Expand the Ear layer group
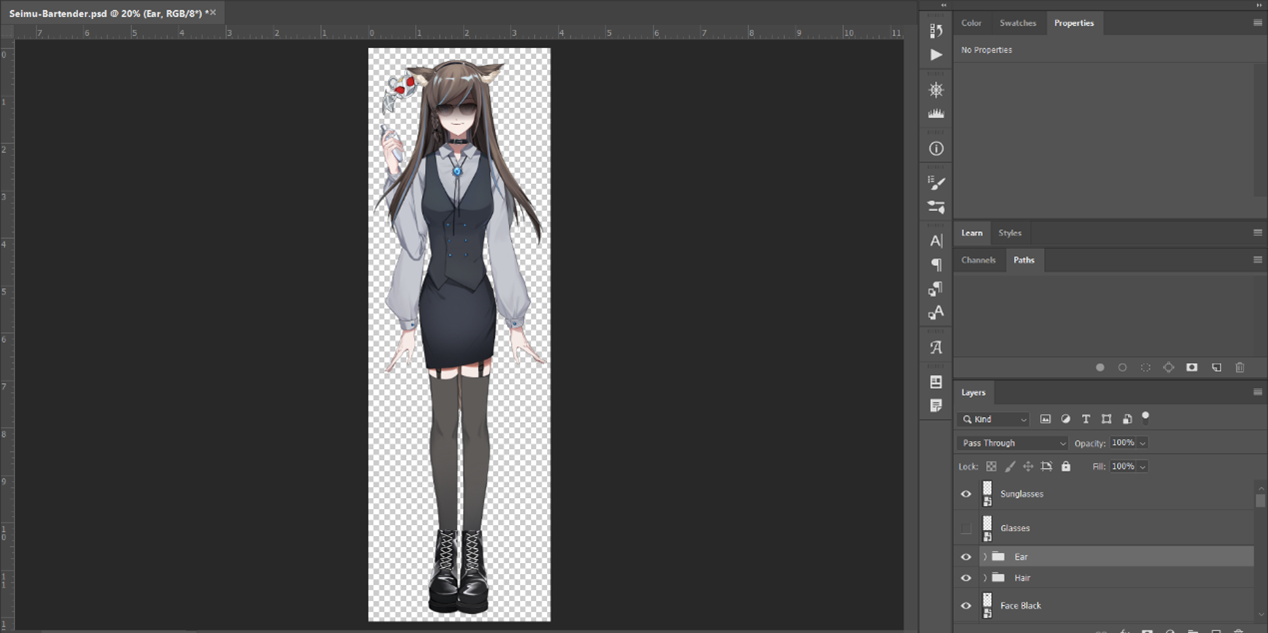The height and width of the screenshot is (633, 1268). (x=985, y=557)
